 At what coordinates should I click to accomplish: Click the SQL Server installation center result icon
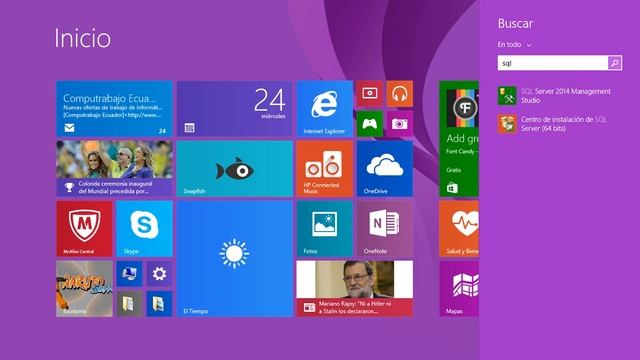[x=507, y=124]
